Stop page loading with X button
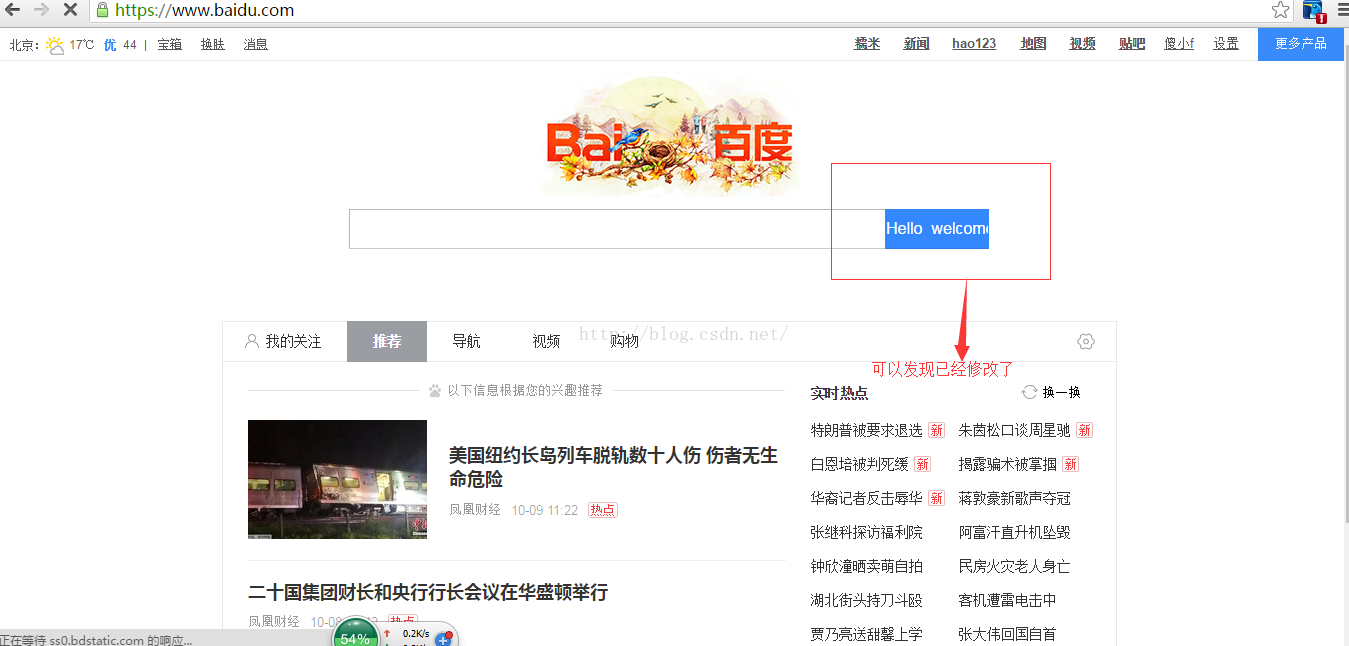The width and height of the screenshot is (1349, 646). [x=70, y=10]
